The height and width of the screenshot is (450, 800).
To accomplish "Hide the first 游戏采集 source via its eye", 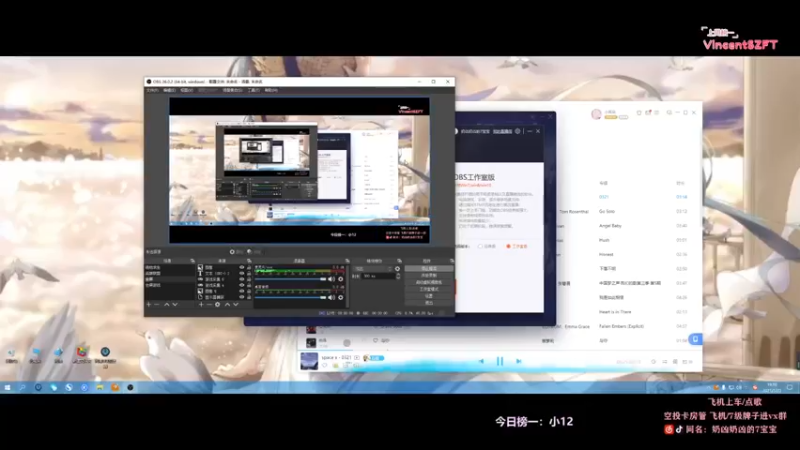I will [x=242, y=279].
